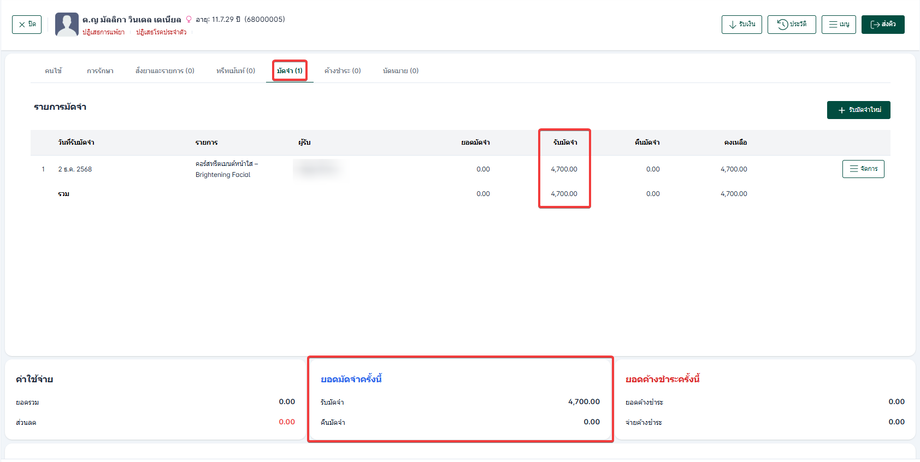Click the date cell 2 ธ.ค. 2568
The height and width of the screenshot is (462, 920).
75,170
